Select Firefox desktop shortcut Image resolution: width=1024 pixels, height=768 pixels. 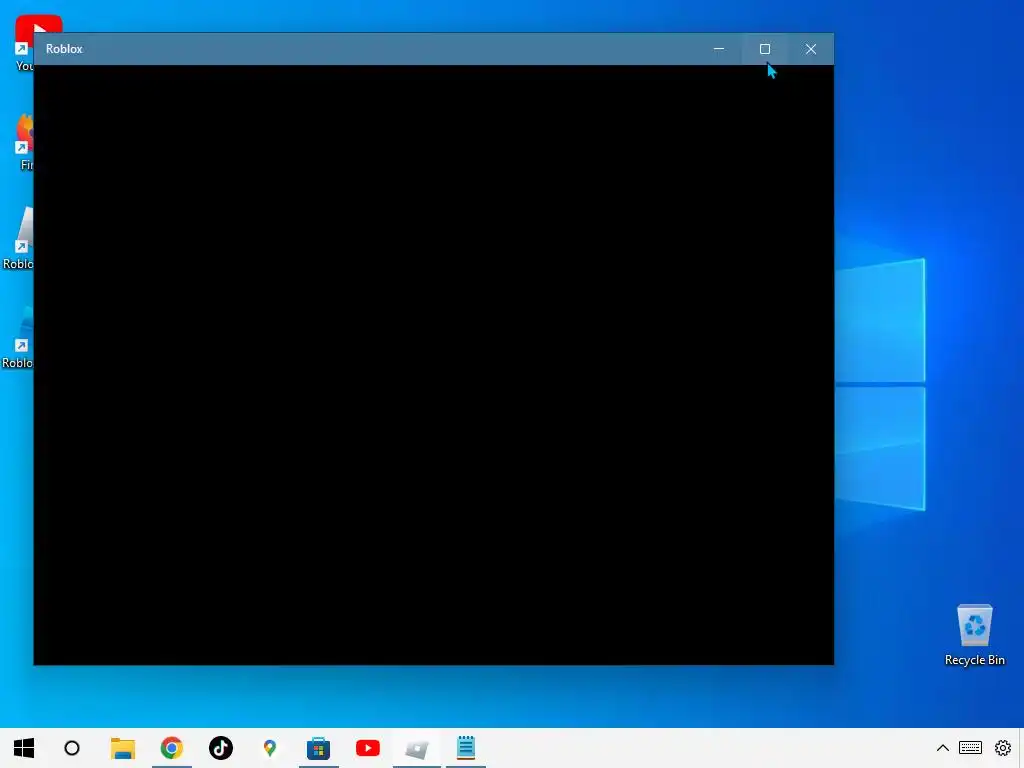tap(25, 142)
